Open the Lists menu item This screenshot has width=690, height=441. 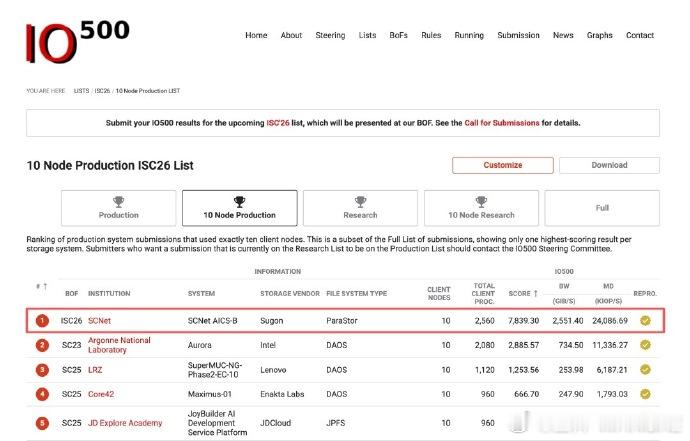(x=367, y=35)
